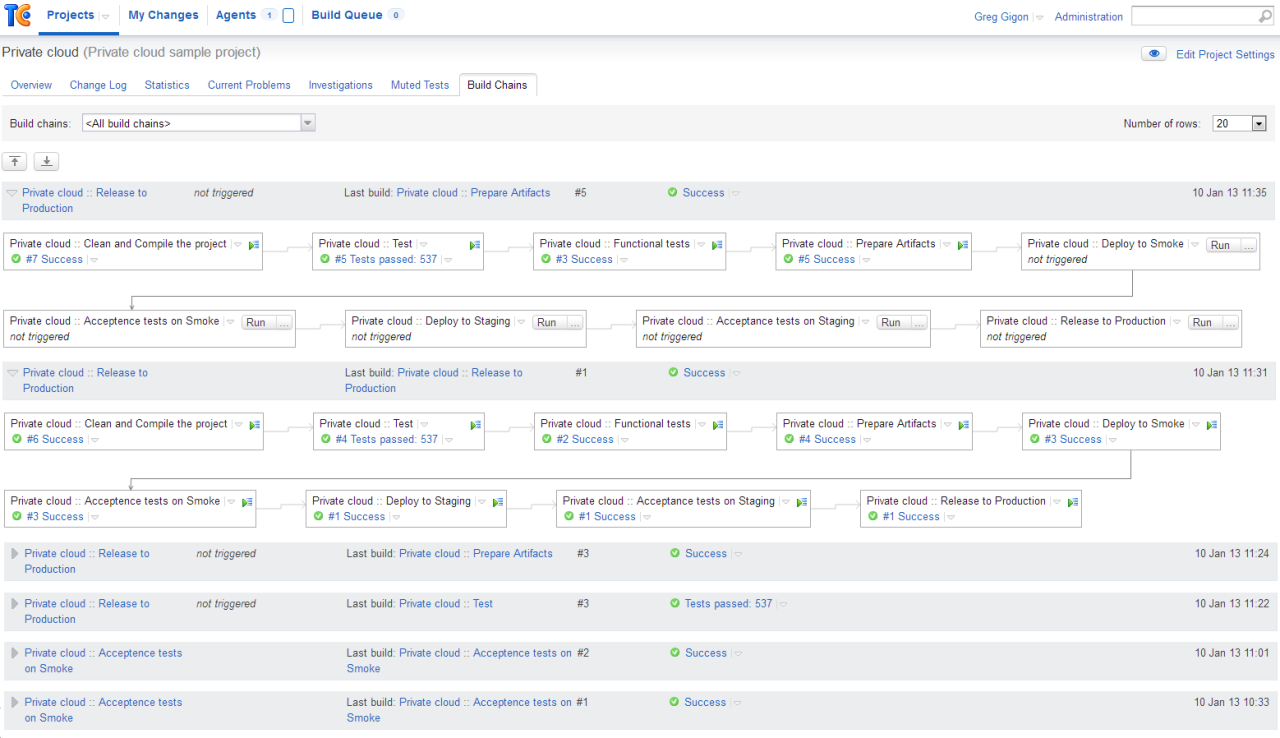Click chain icon in Acceptance tests on Staging box
Image resolution: width=1280 pixels, height=738 pixels.
(802, 502)
